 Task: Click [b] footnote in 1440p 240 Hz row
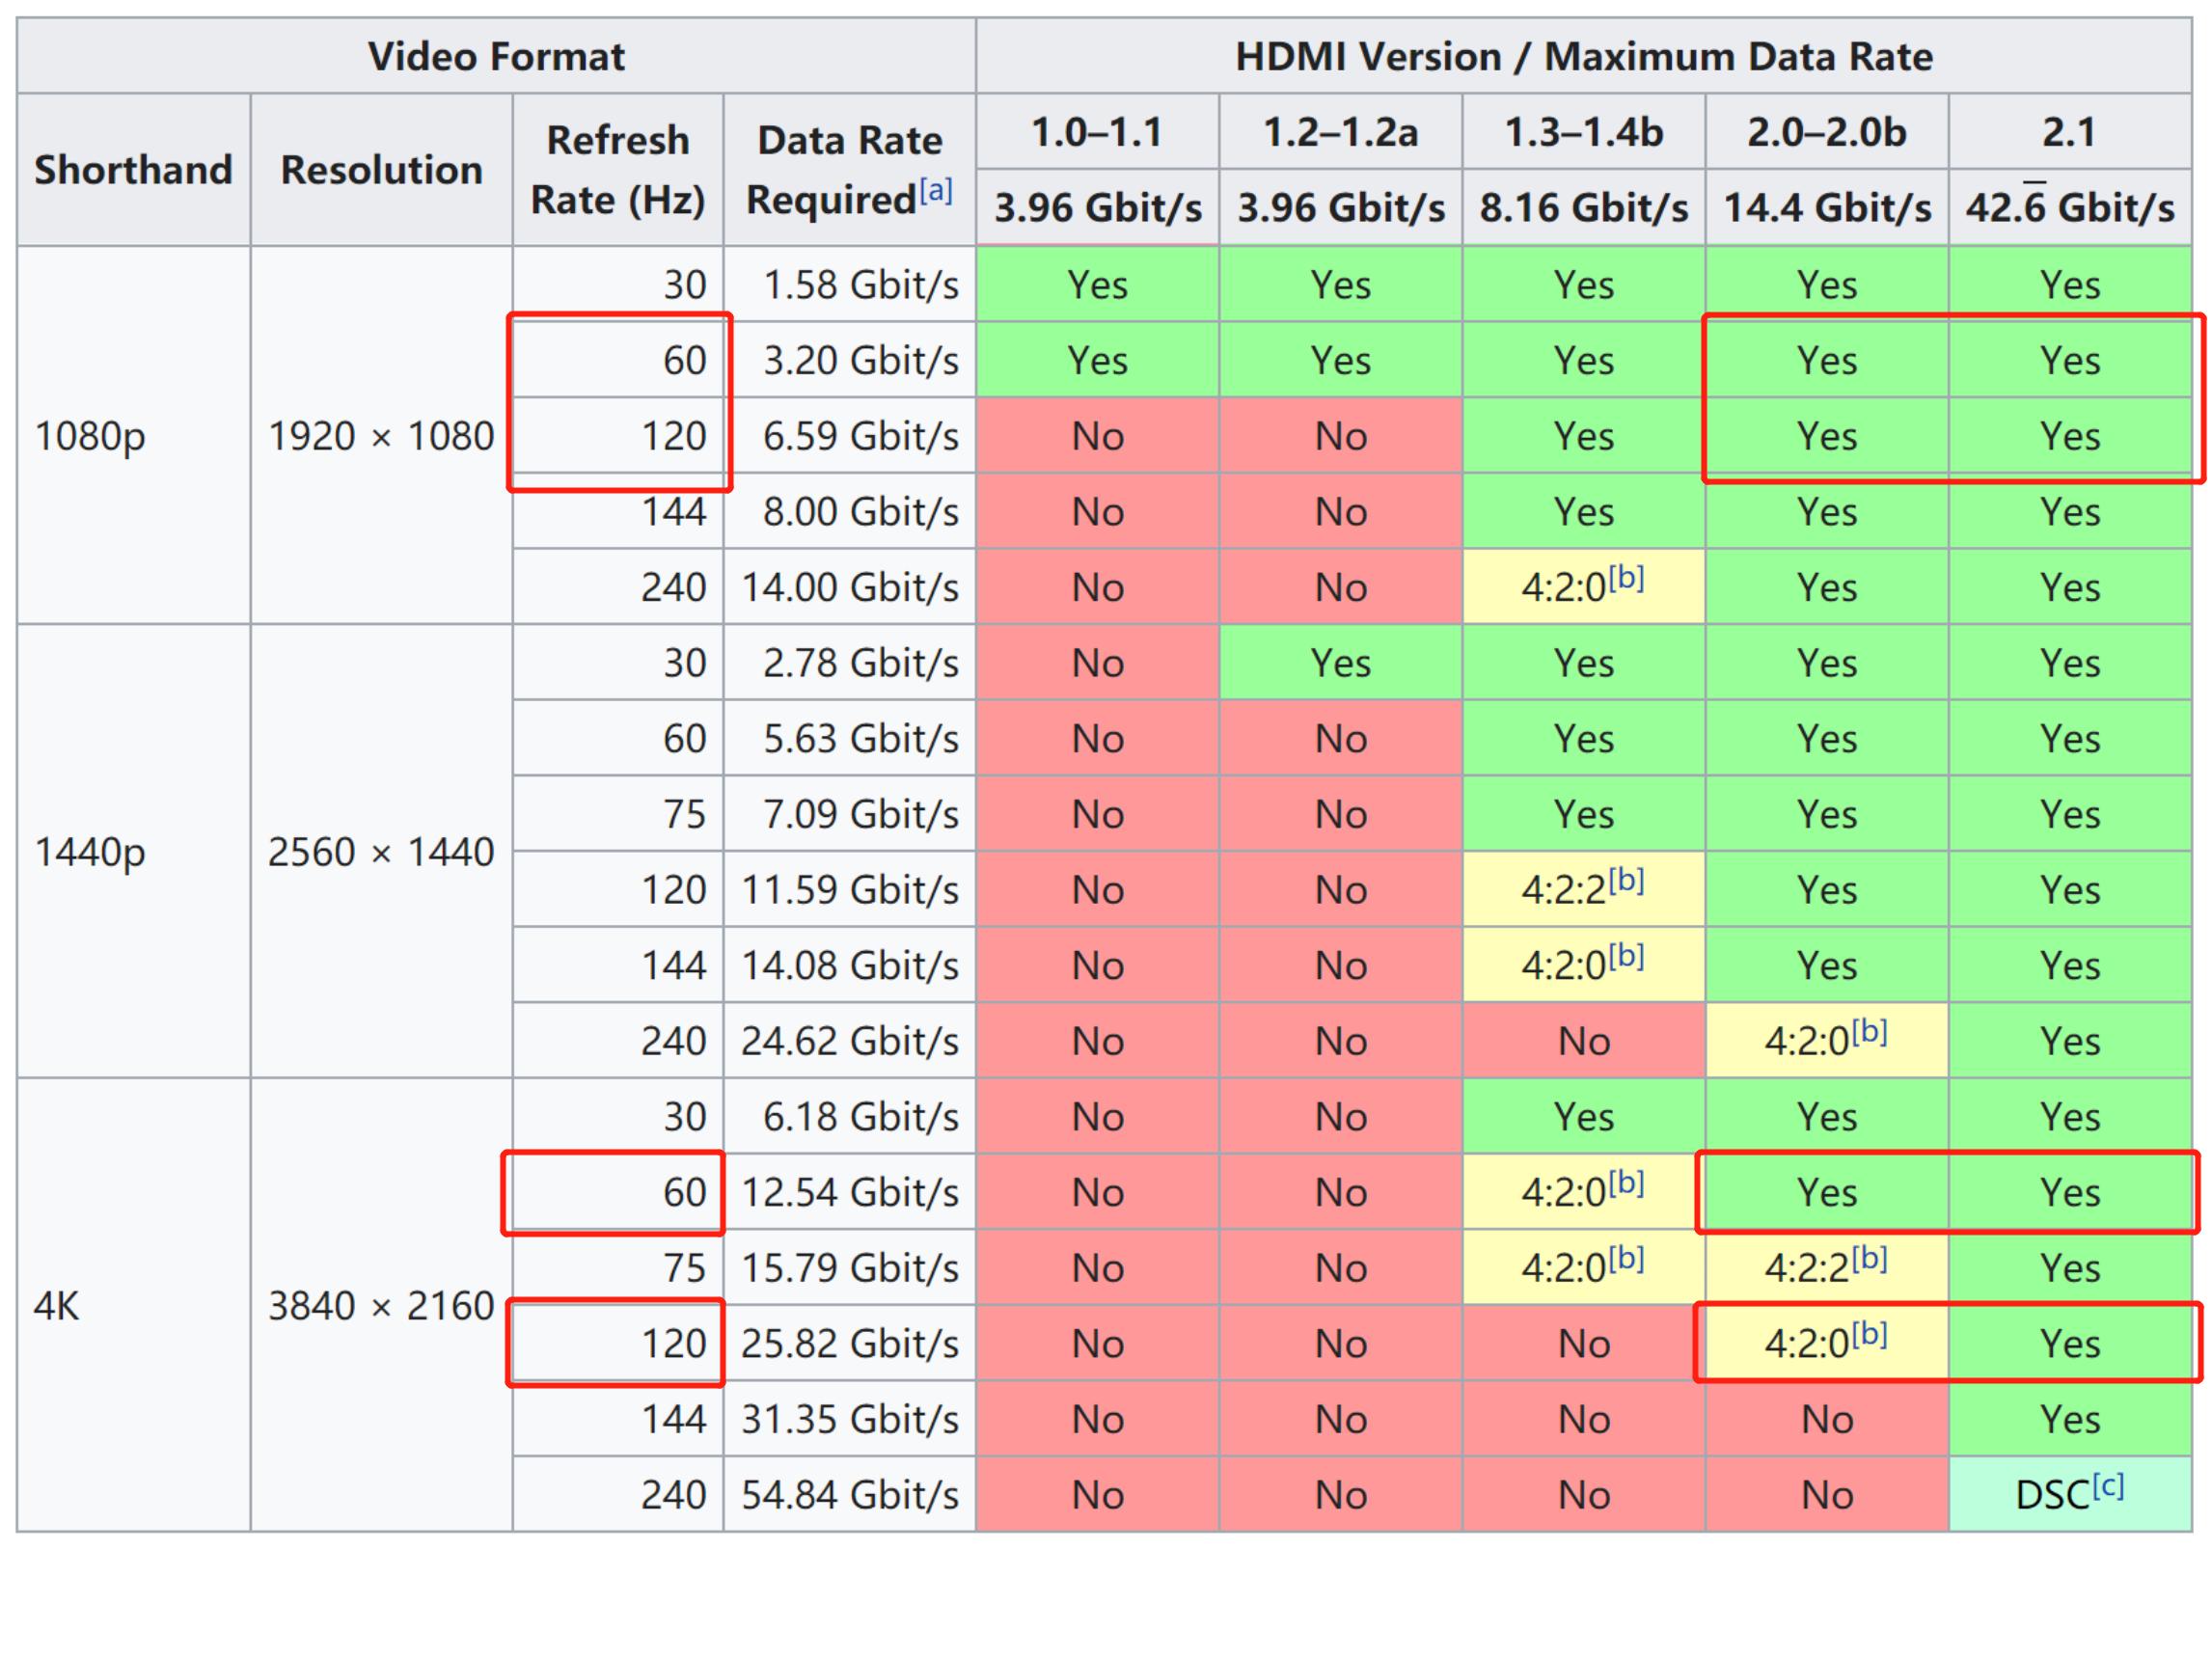tap(1869, 1031)
